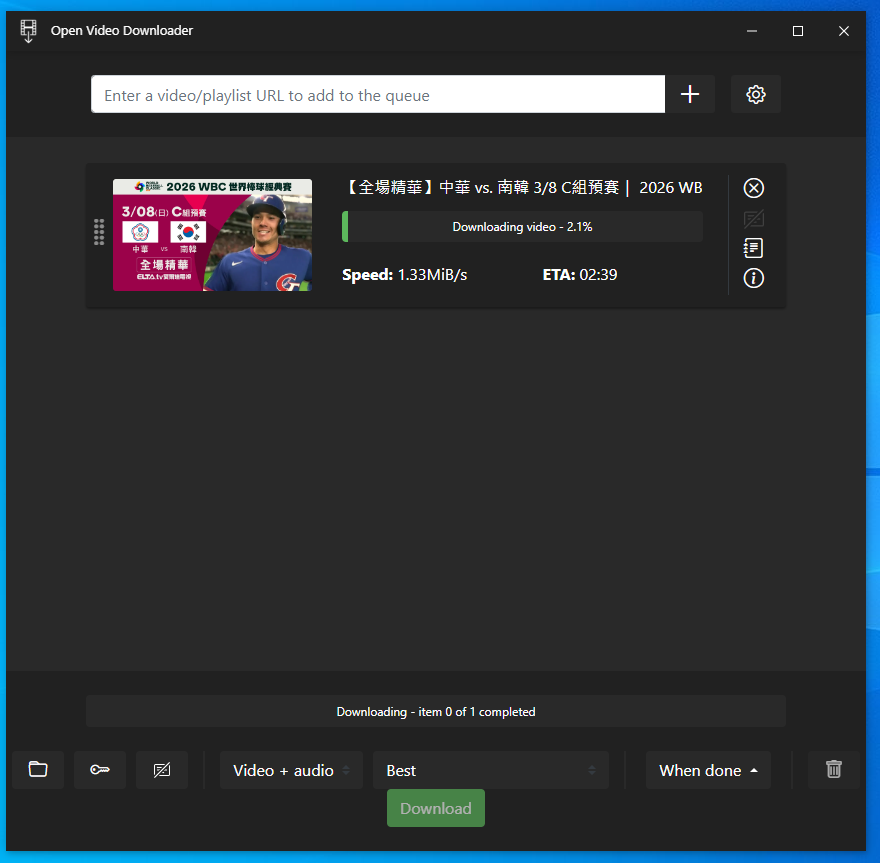The width and height of the screenshot is (880, 863).
Task: Click the drag handle dots on the item
Action: [x=99, y=232]
